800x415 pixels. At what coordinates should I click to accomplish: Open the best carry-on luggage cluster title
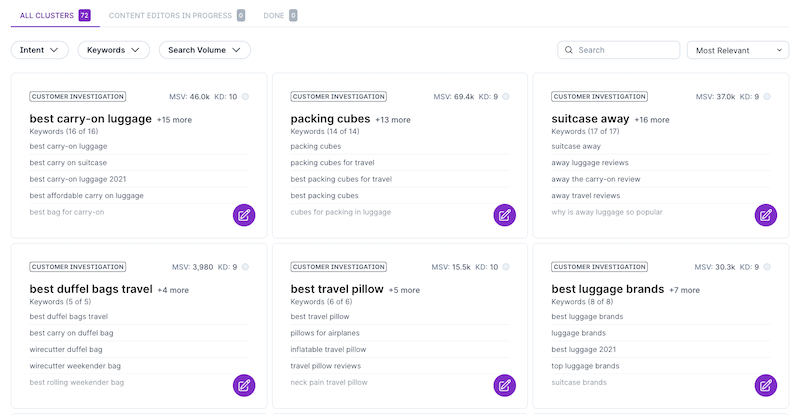click(x=91, y=119)
